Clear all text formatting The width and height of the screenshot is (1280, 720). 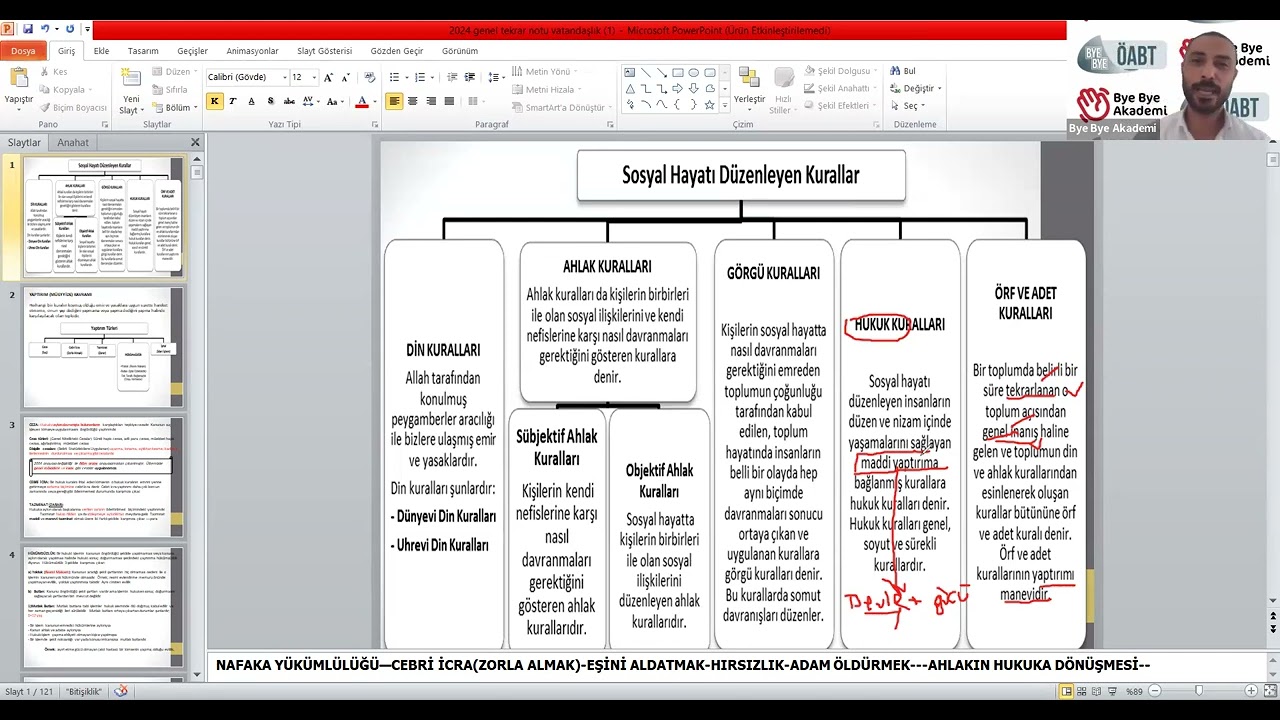coord(370,77)
